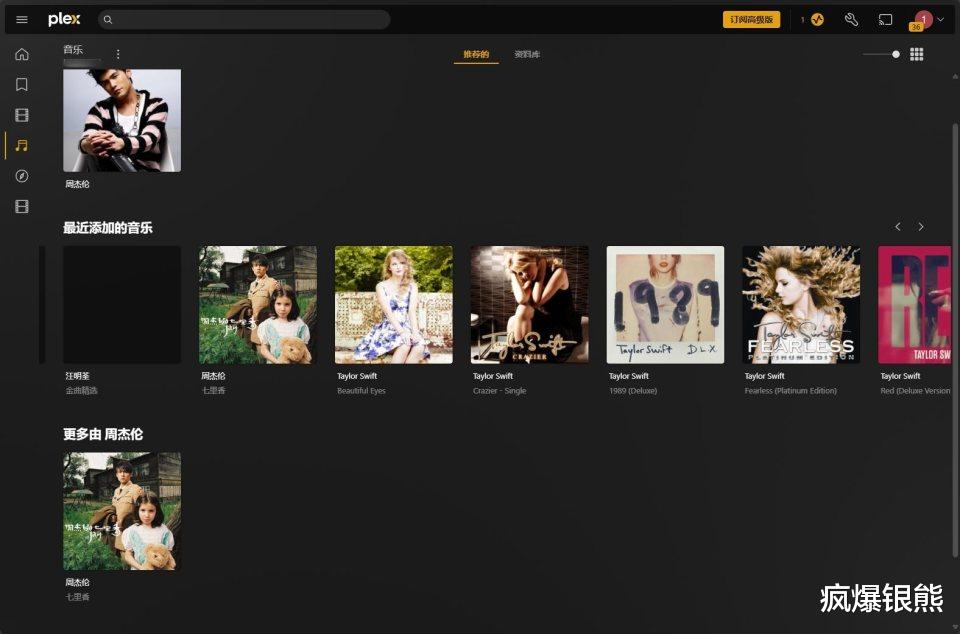Go to Home in the sidebar

pos(21,54)
